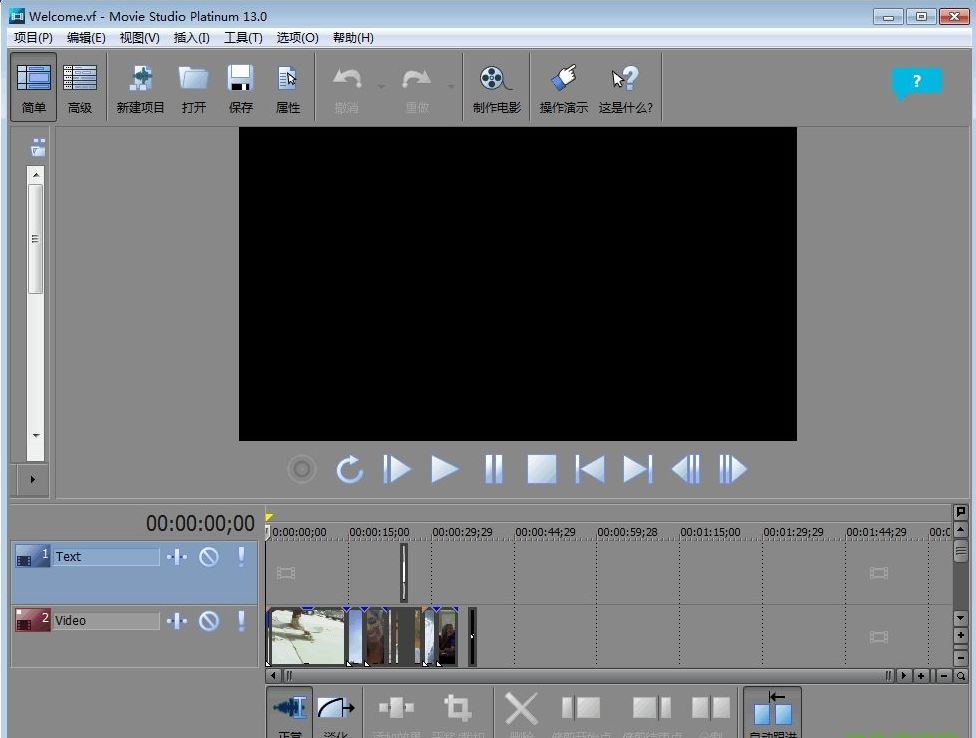
Task: Open the 选项(O) menu
Action: (x=298, y=38)
